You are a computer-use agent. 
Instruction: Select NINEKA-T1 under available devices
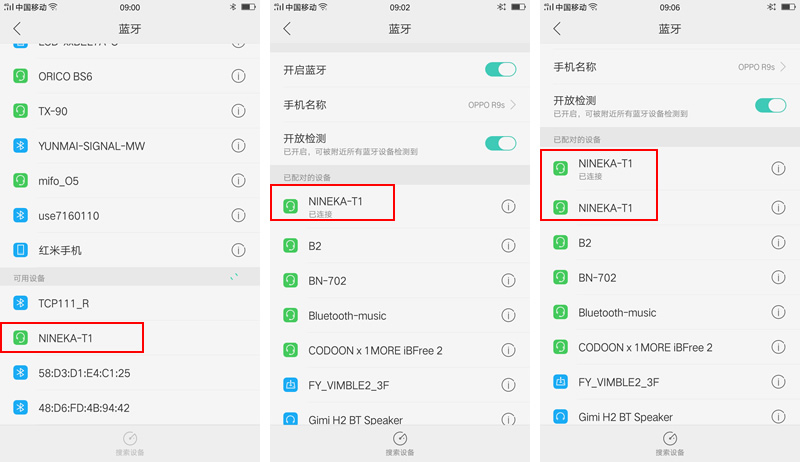(130, 338)
